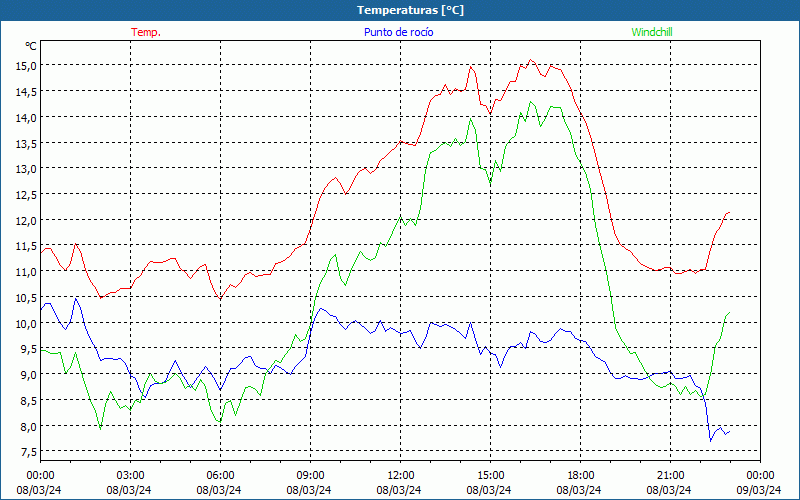Click the 10,0 y-axis value
This screenshot has height=500, width=800.
26,323
